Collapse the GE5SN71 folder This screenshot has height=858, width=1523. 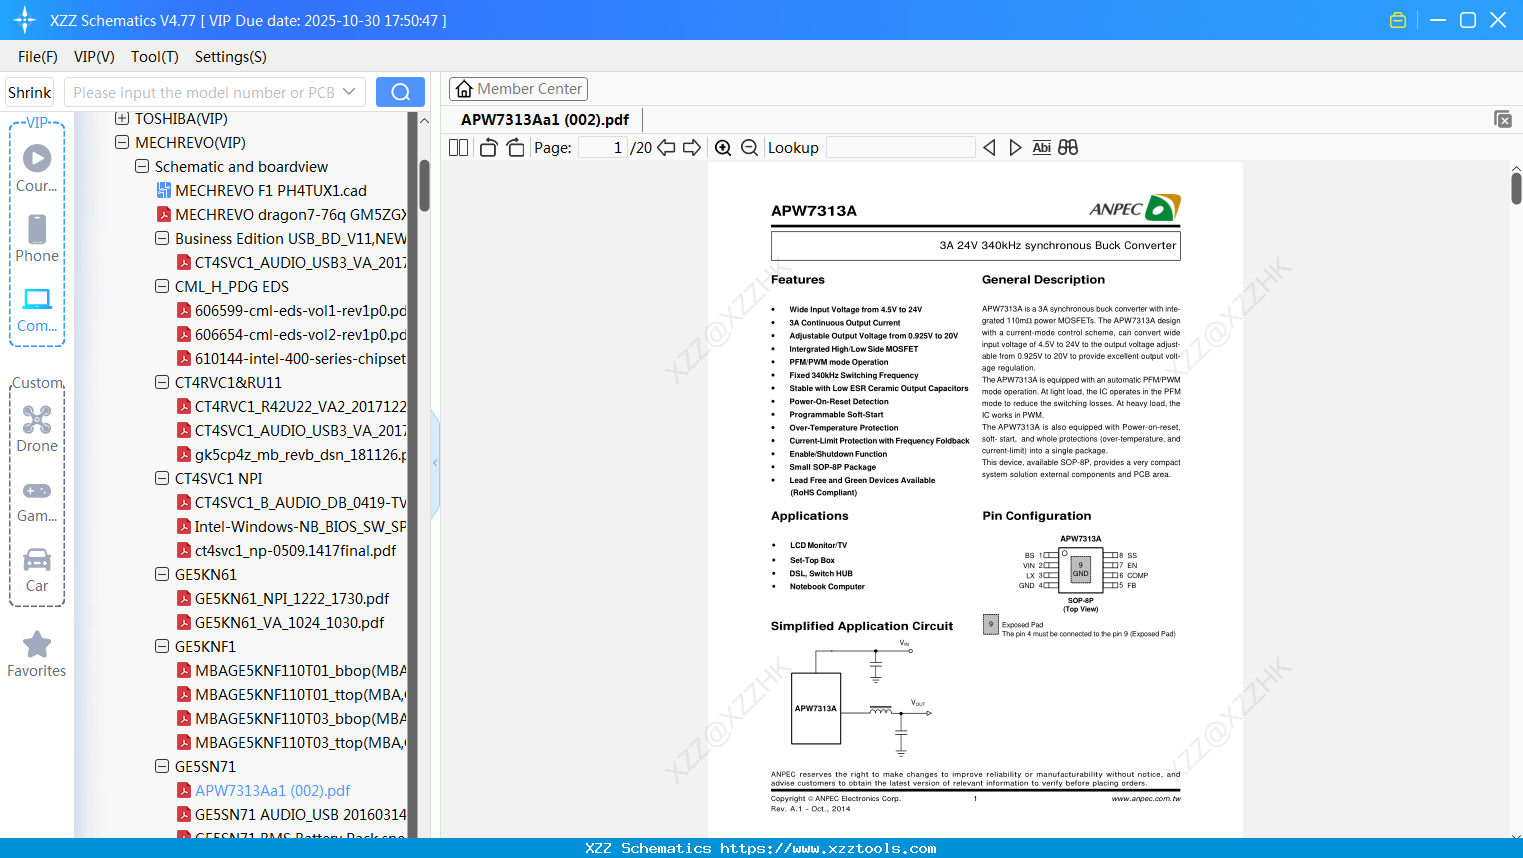[x=162, y=766]
